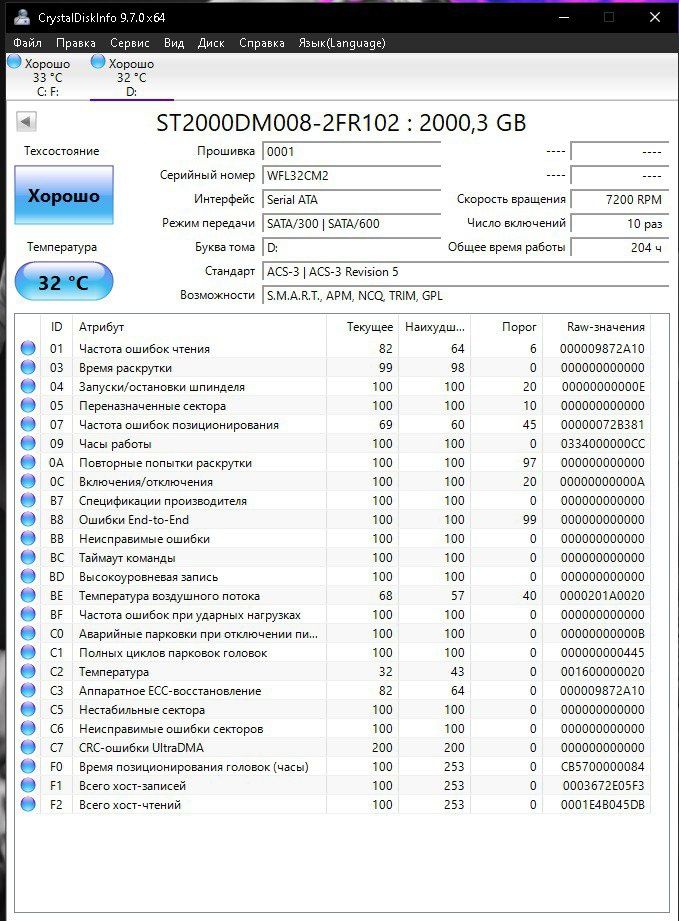Click status orb for F0 Время позиционирования головок
Screen dimensions: 679x921
pyautogui.click(x=28, y=766)
